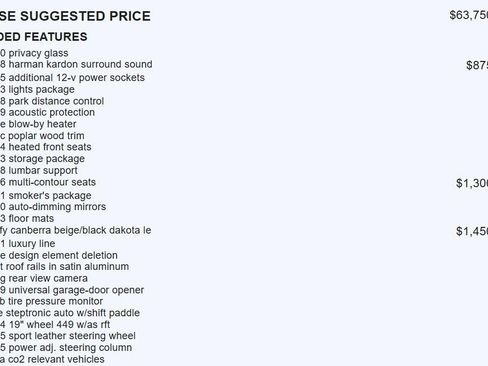Click the co2 relevant vehicles line
This screenshot has height=366, width=488.
(52, 359)
